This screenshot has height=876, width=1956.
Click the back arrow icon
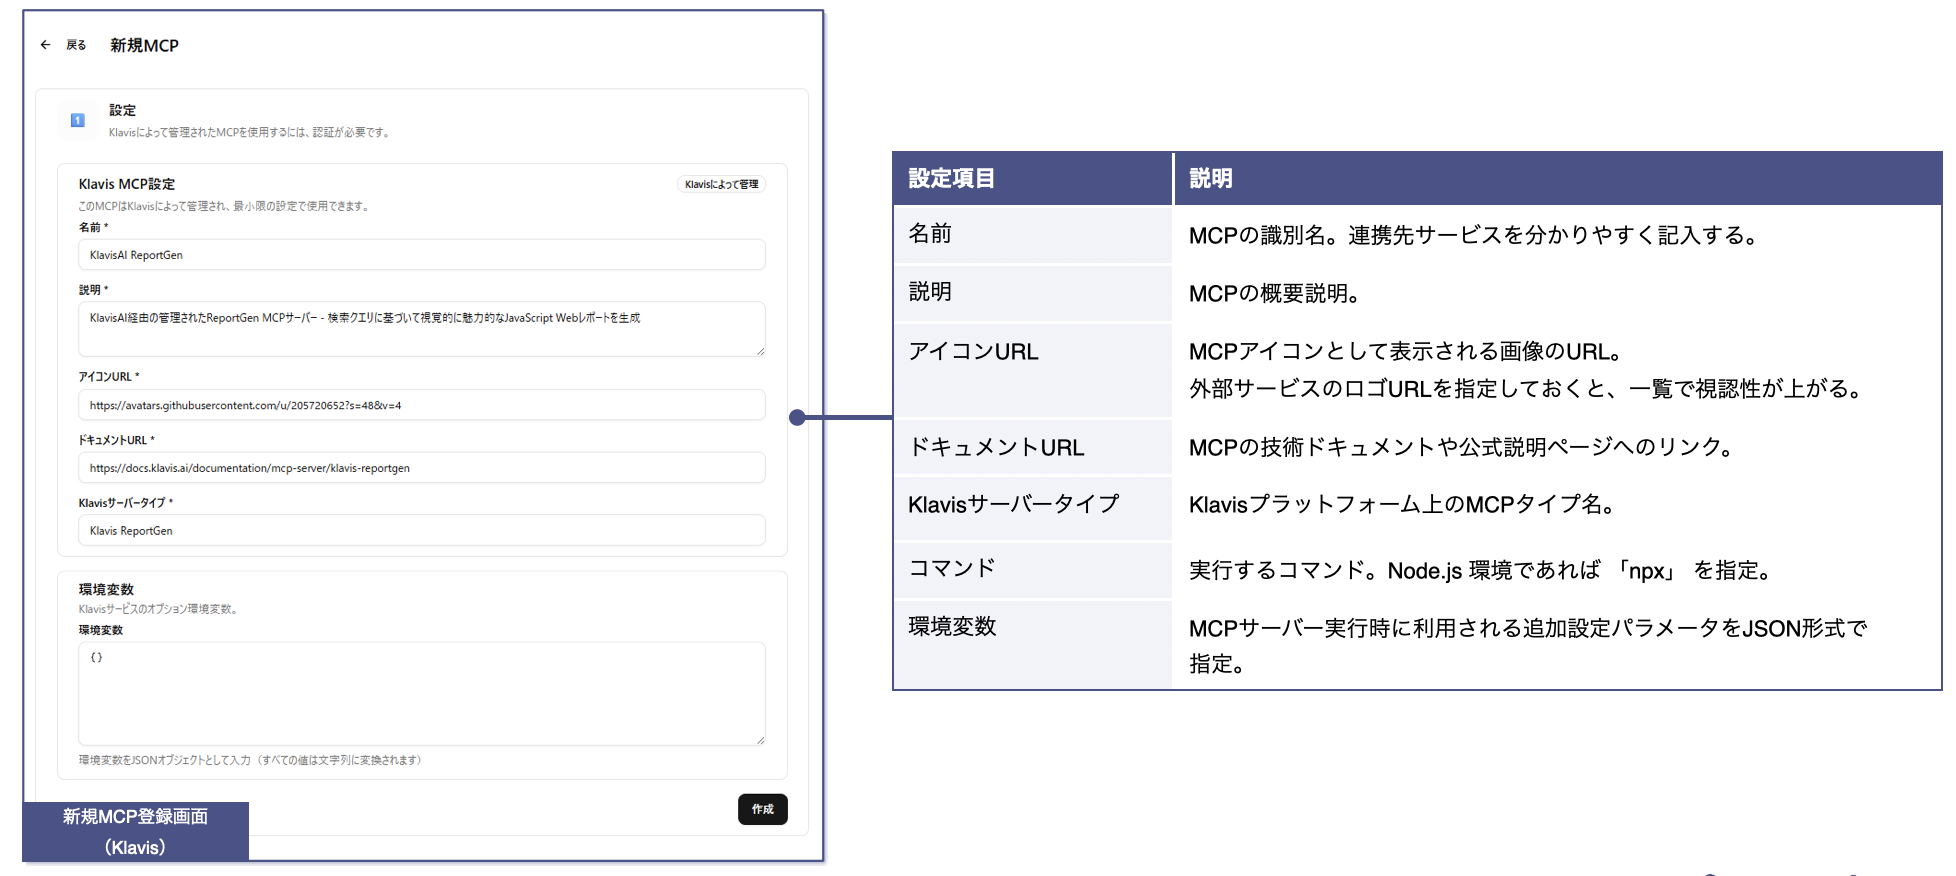[x=45, y=45]
